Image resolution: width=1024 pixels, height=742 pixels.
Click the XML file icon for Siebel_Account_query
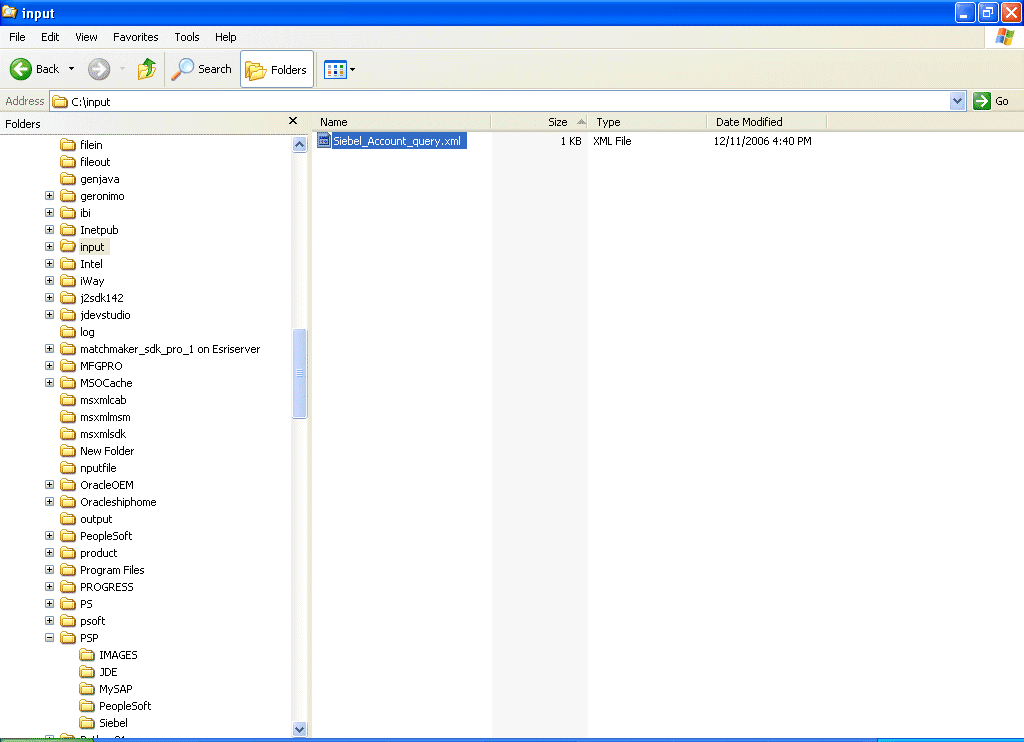pyautogui.click(x=322, y=140)
